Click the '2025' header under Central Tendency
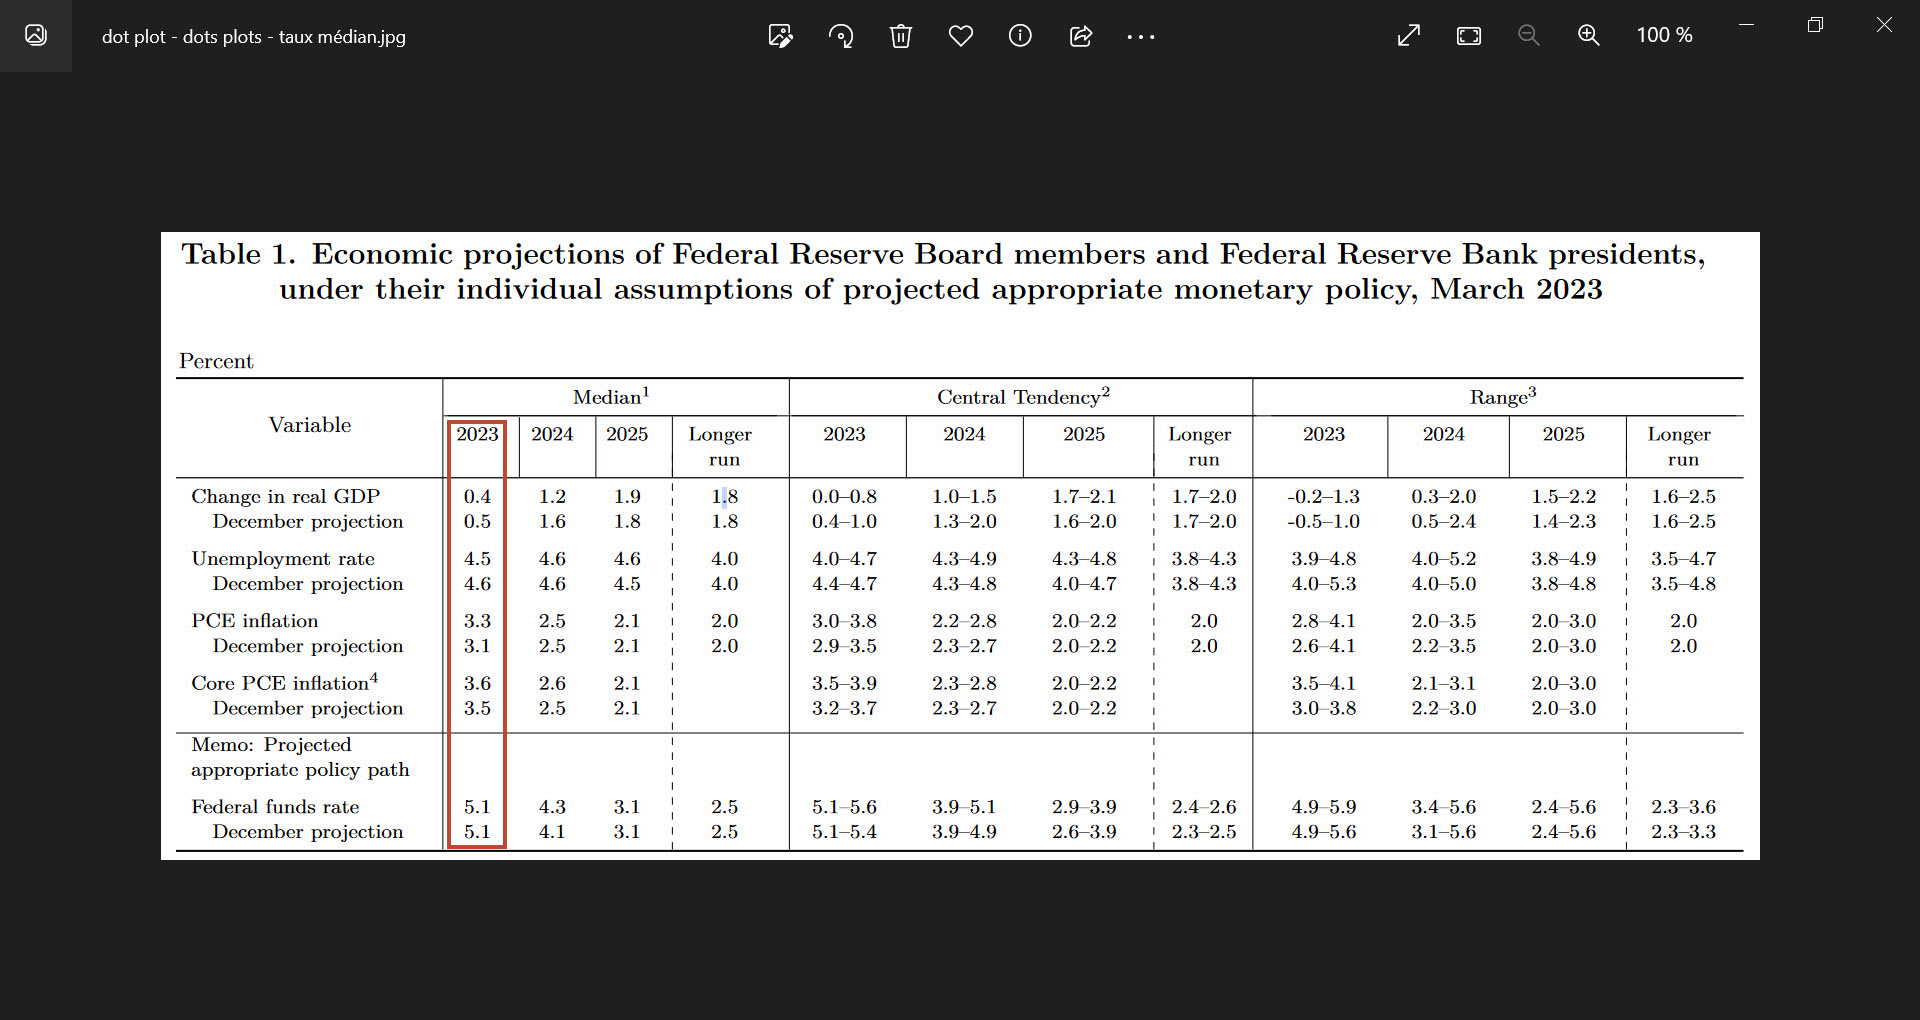The image size is (1920, 1020). [1084, 434]
